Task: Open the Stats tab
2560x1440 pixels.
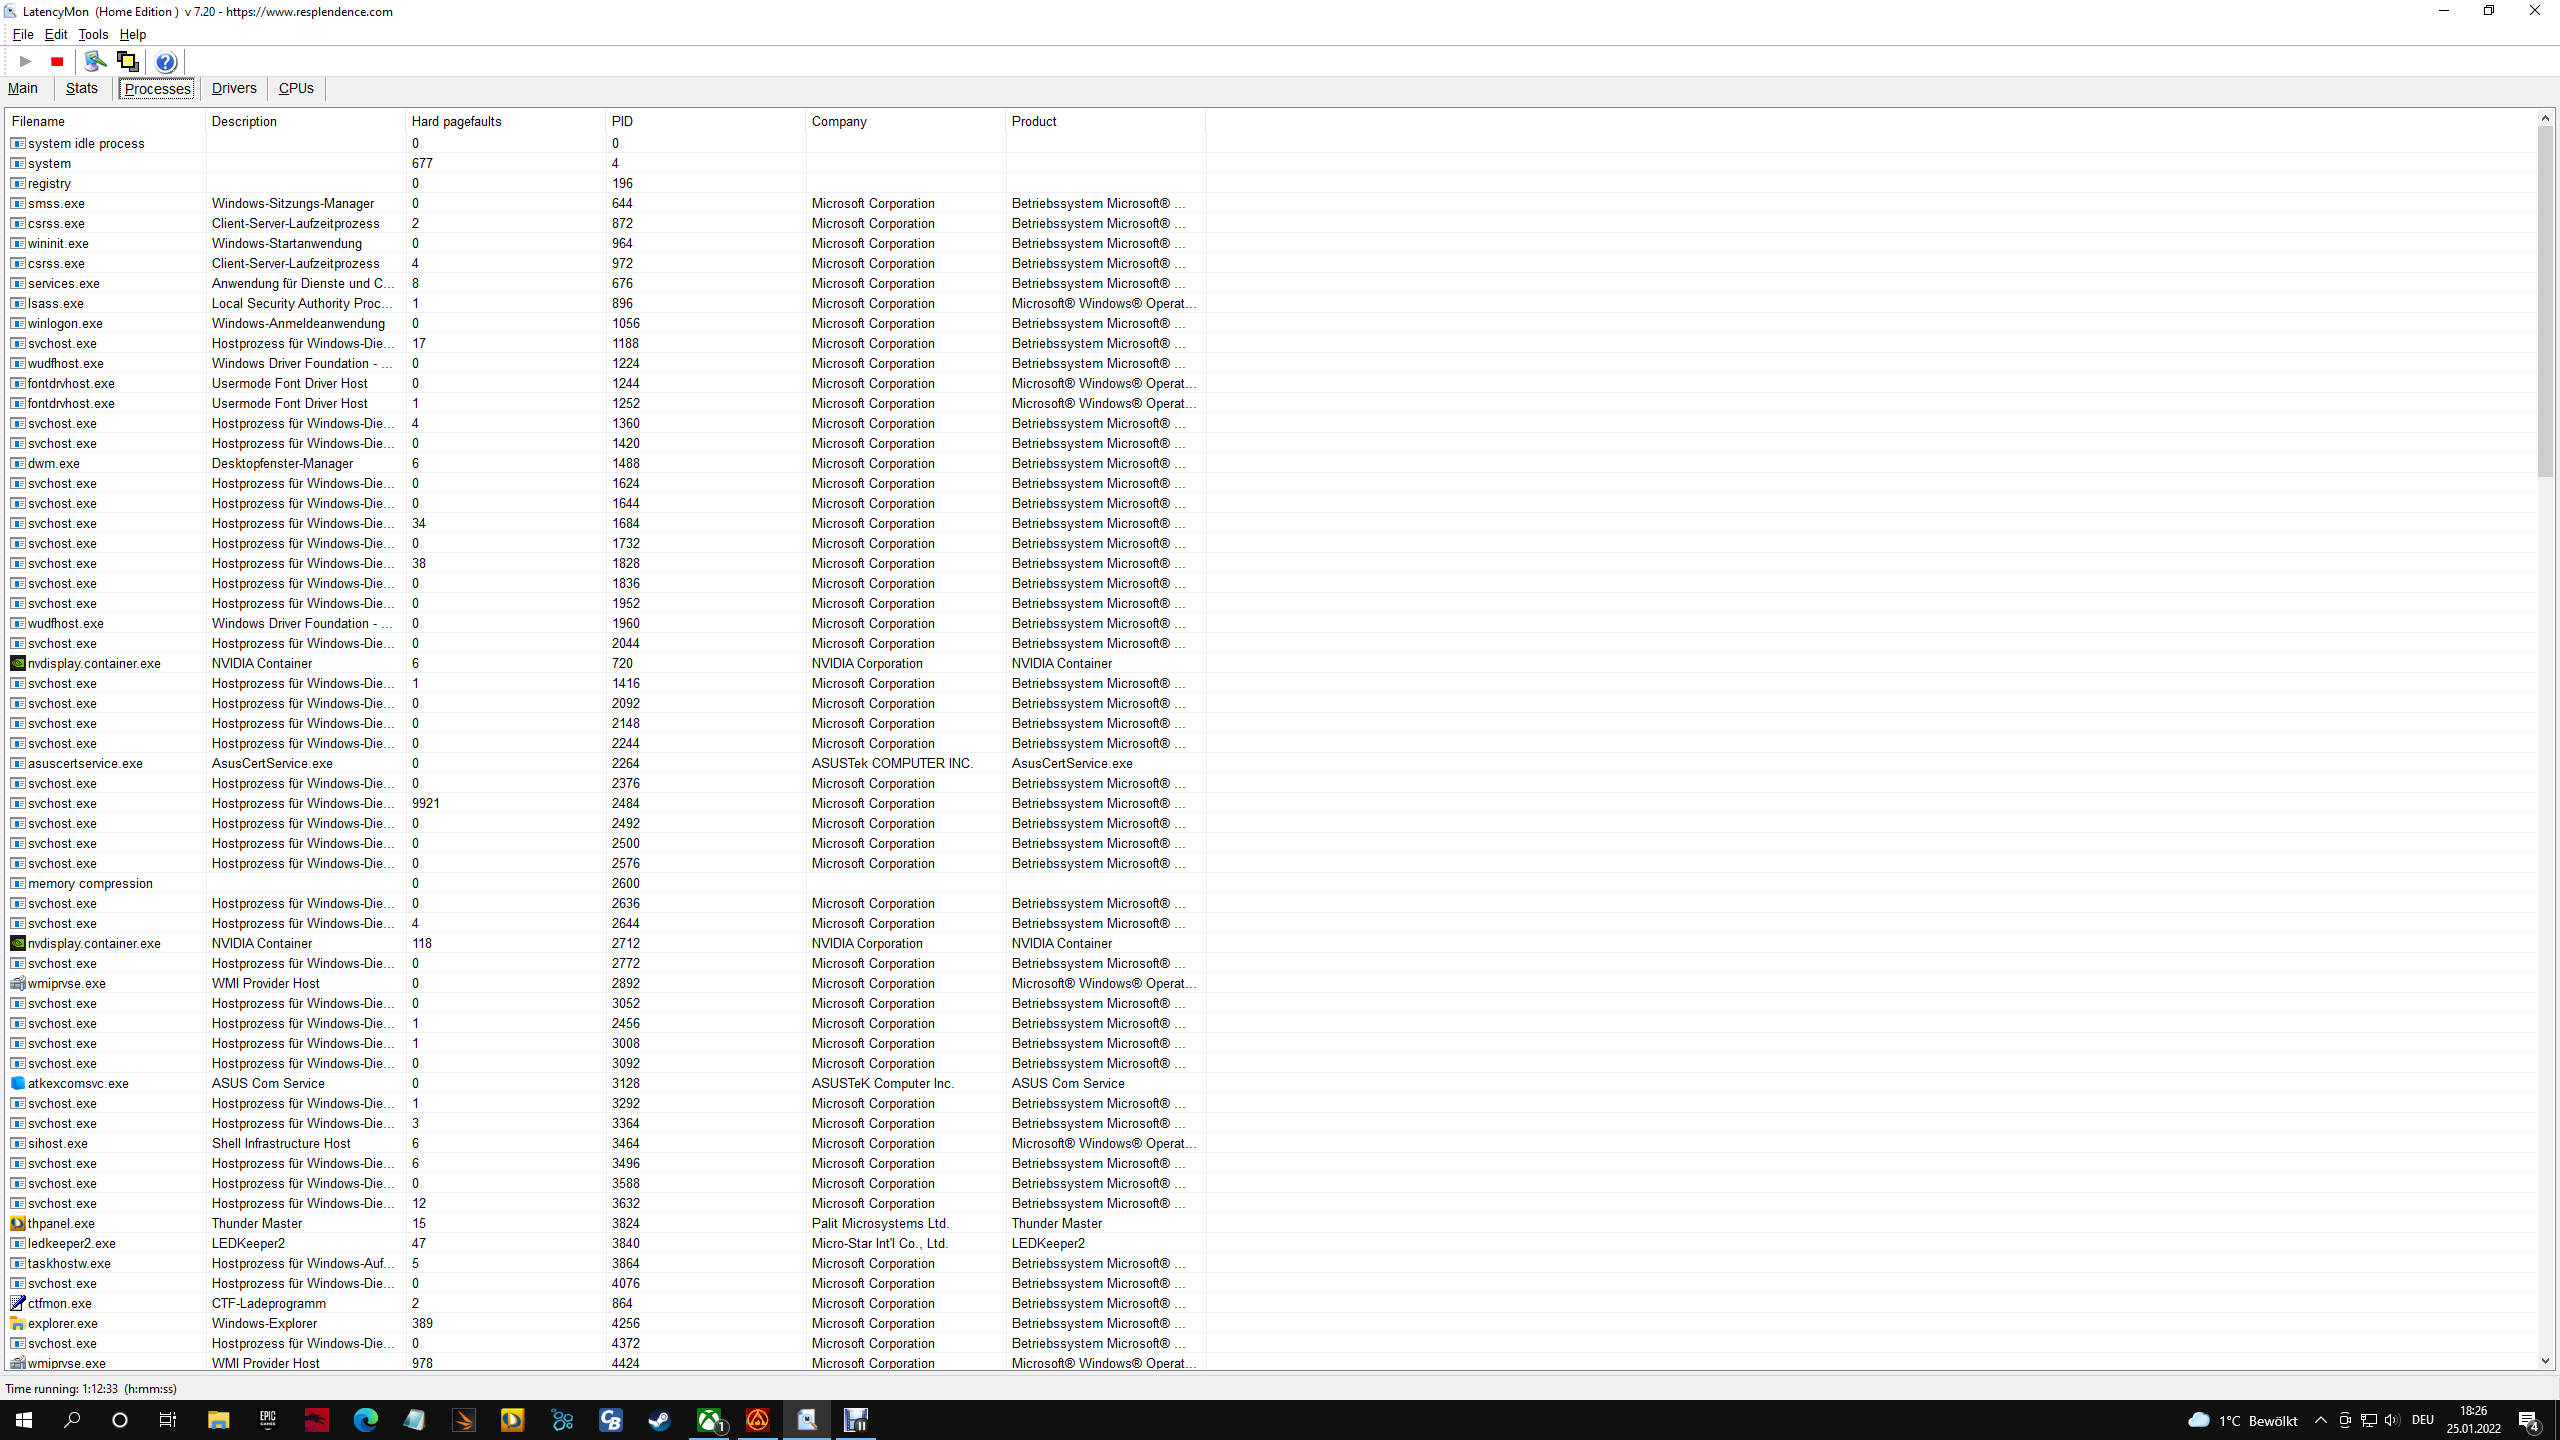Action: coord(82,88)
